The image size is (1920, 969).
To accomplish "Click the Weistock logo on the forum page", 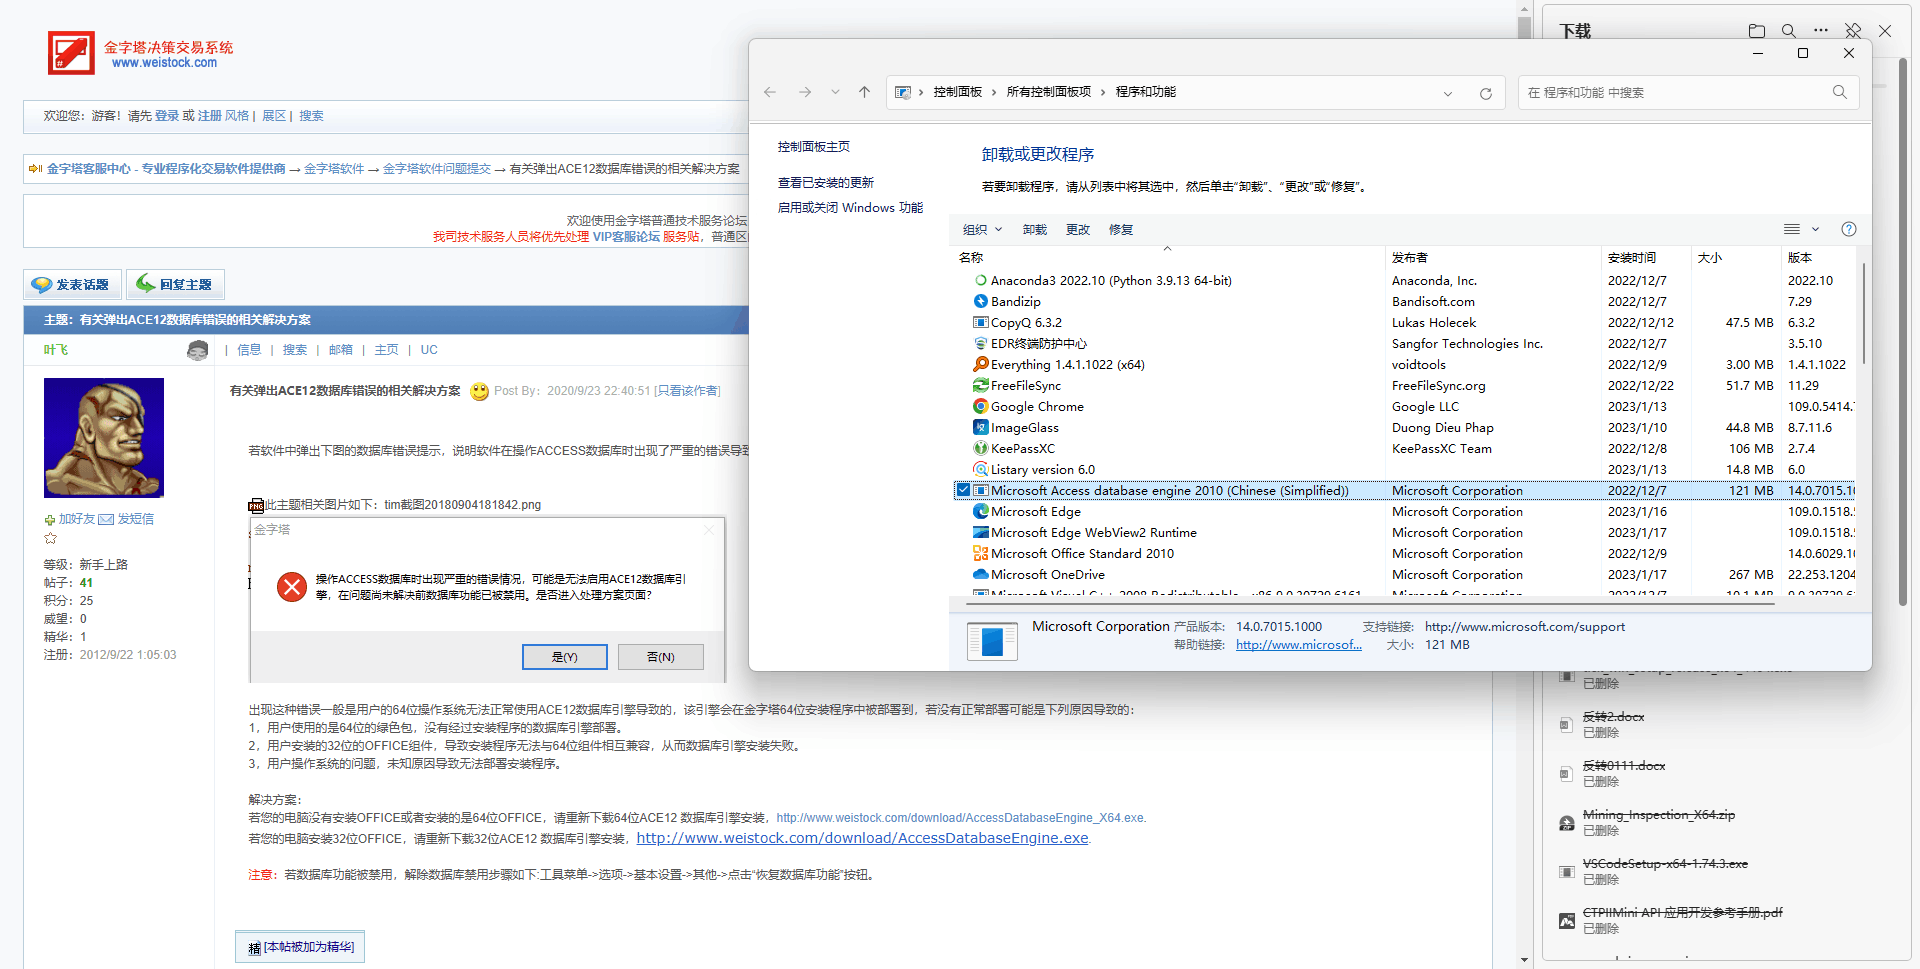I will [x=71, y=54].
